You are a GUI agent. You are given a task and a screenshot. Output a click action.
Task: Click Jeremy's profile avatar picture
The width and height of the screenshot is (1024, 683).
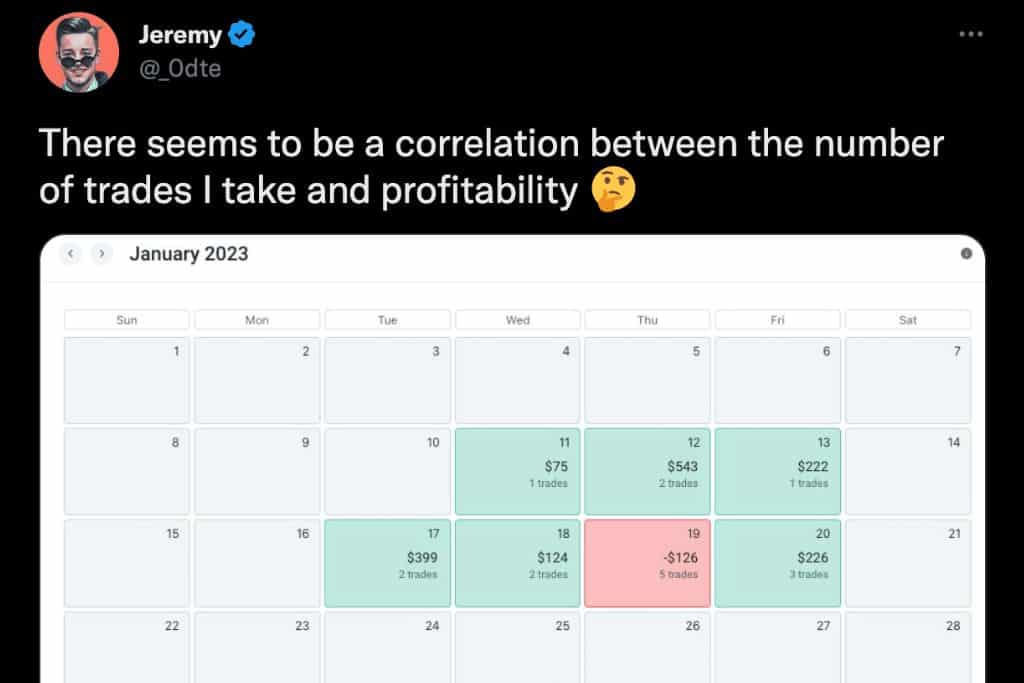click(x=79, y=52)
